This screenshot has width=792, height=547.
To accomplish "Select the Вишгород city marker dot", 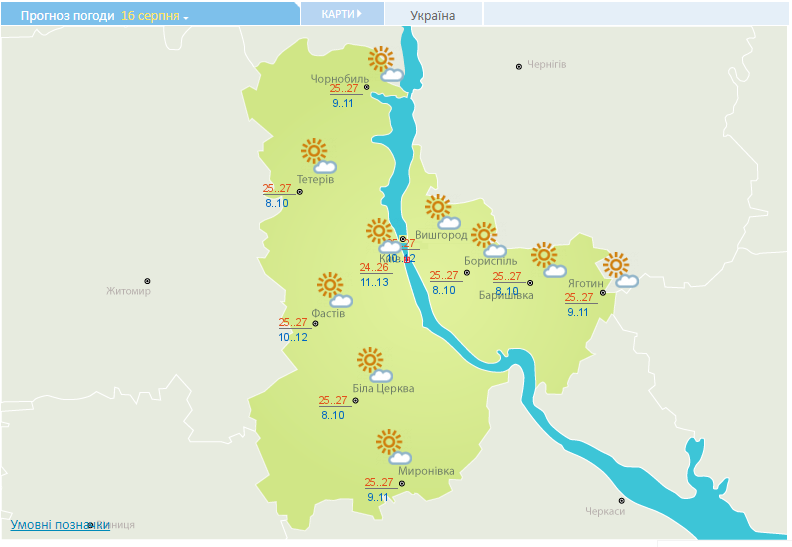I will click(x=403, y=239).
